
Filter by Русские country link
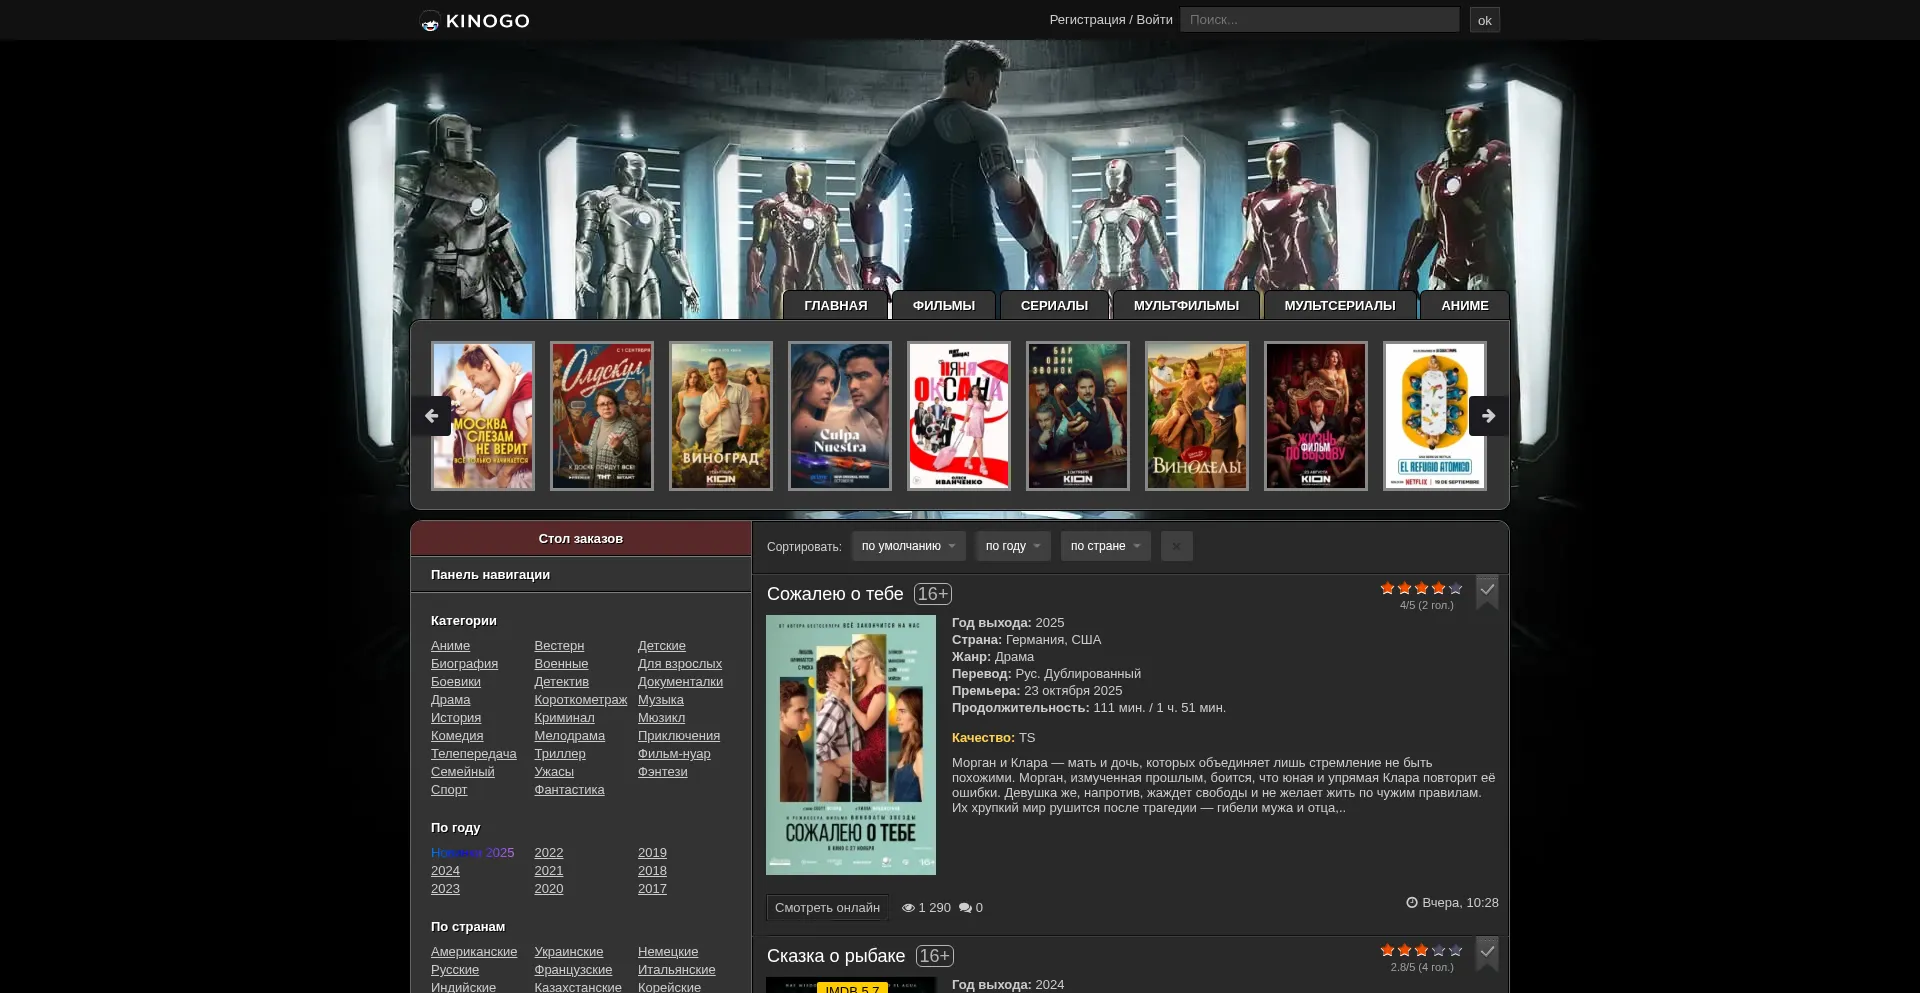[x=455, y=970]
